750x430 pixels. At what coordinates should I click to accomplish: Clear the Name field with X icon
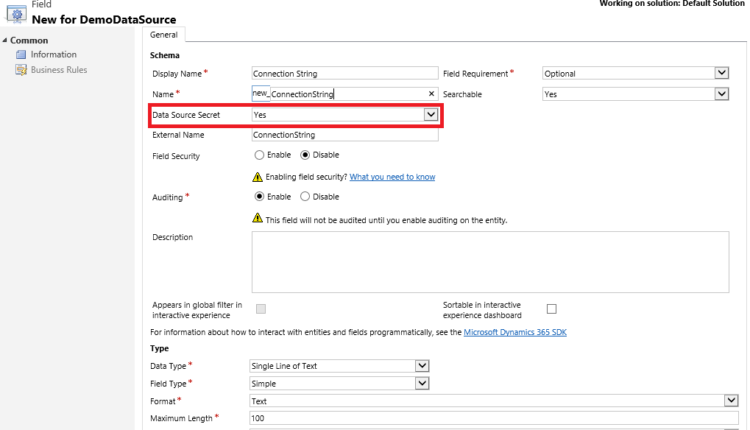pos(432,94)
